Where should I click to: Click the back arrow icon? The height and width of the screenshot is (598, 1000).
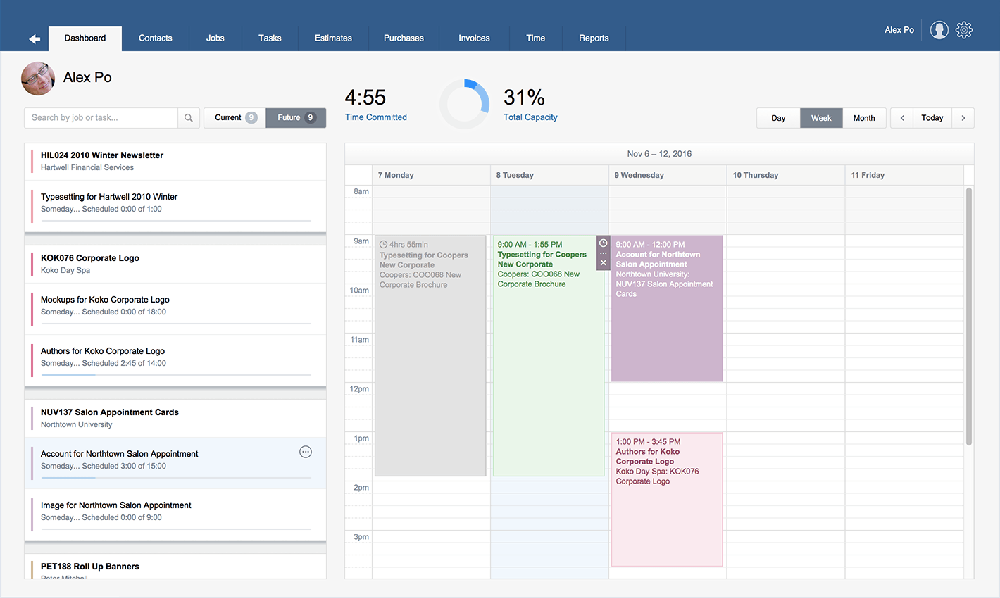34,39
